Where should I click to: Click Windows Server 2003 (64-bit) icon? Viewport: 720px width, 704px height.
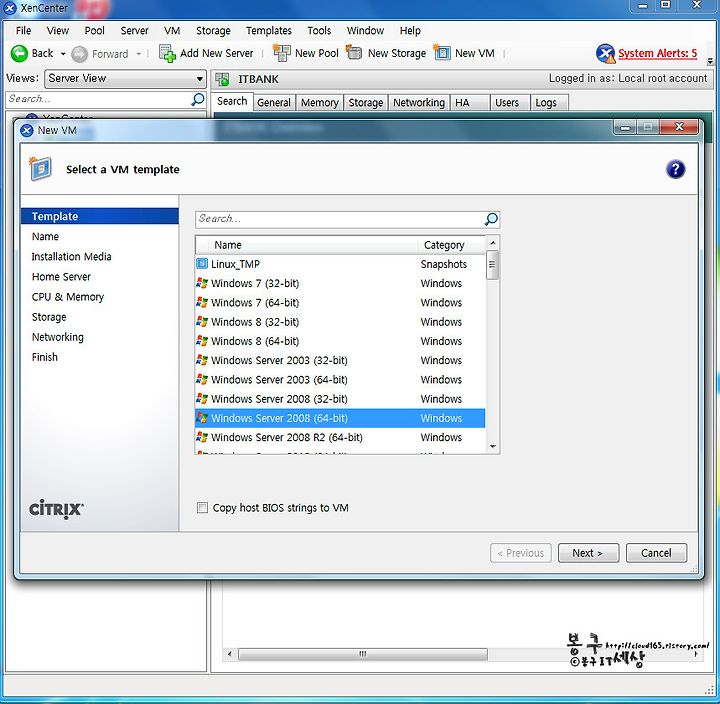(x=202, y=379)
